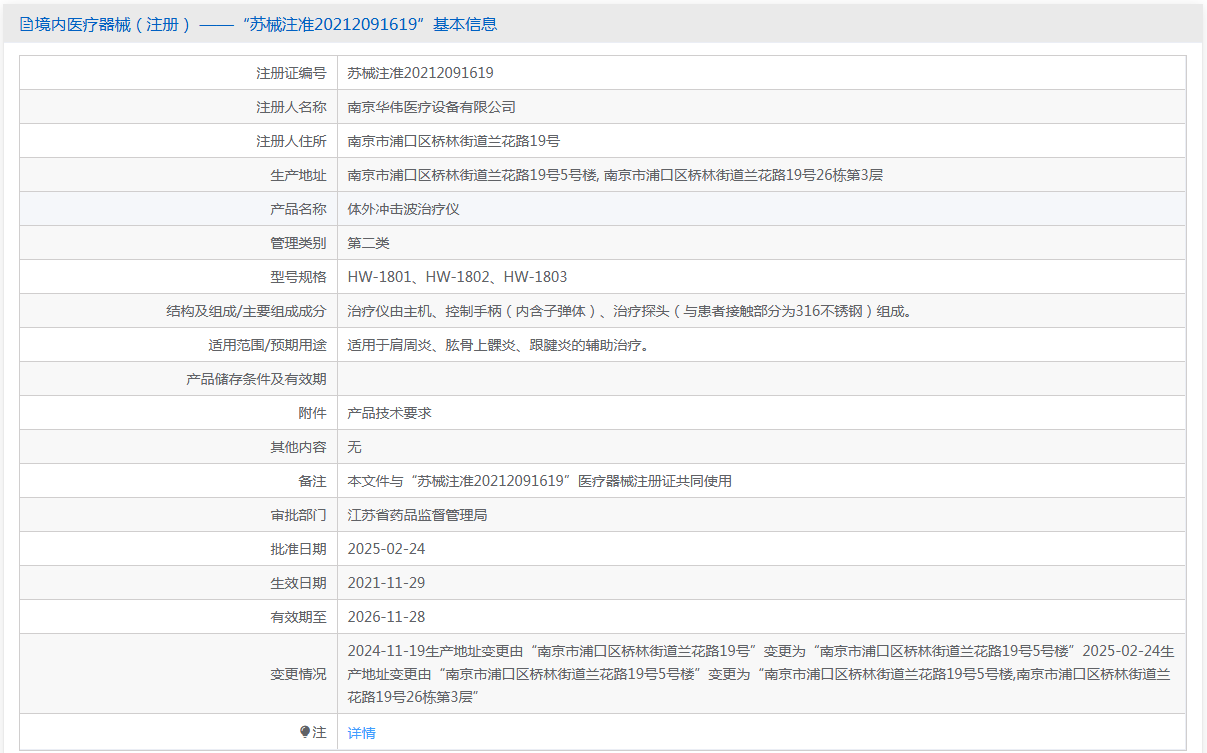Open the 详情 link
Screen dimensions: 1207x753
[x=362, y=733]
